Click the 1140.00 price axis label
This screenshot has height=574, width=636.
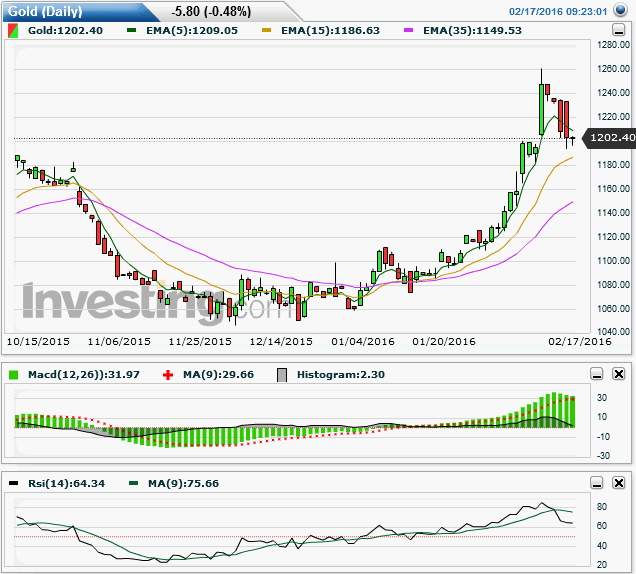pyautogui.click(x=613, y=213)
